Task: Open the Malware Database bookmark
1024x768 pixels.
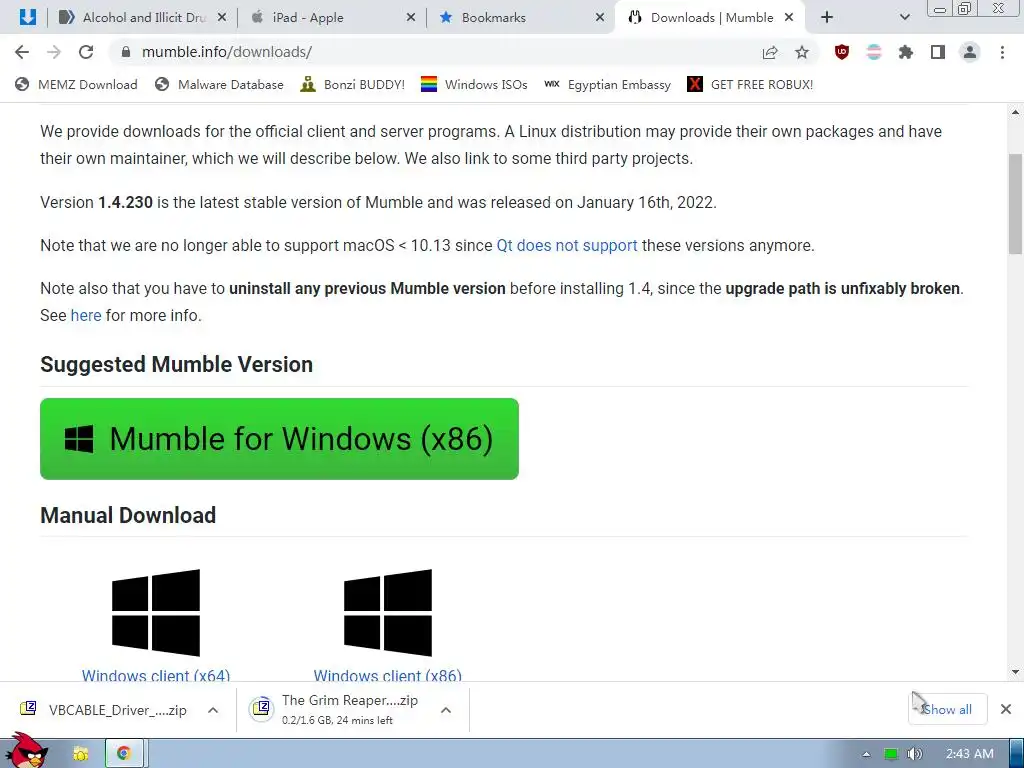Action: coord(219,84)
